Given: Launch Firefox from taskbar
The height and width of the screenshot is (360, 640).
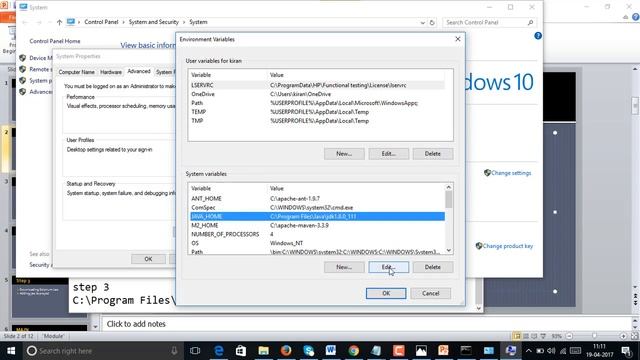Looking at the screenshot, I should coord(286,351).
